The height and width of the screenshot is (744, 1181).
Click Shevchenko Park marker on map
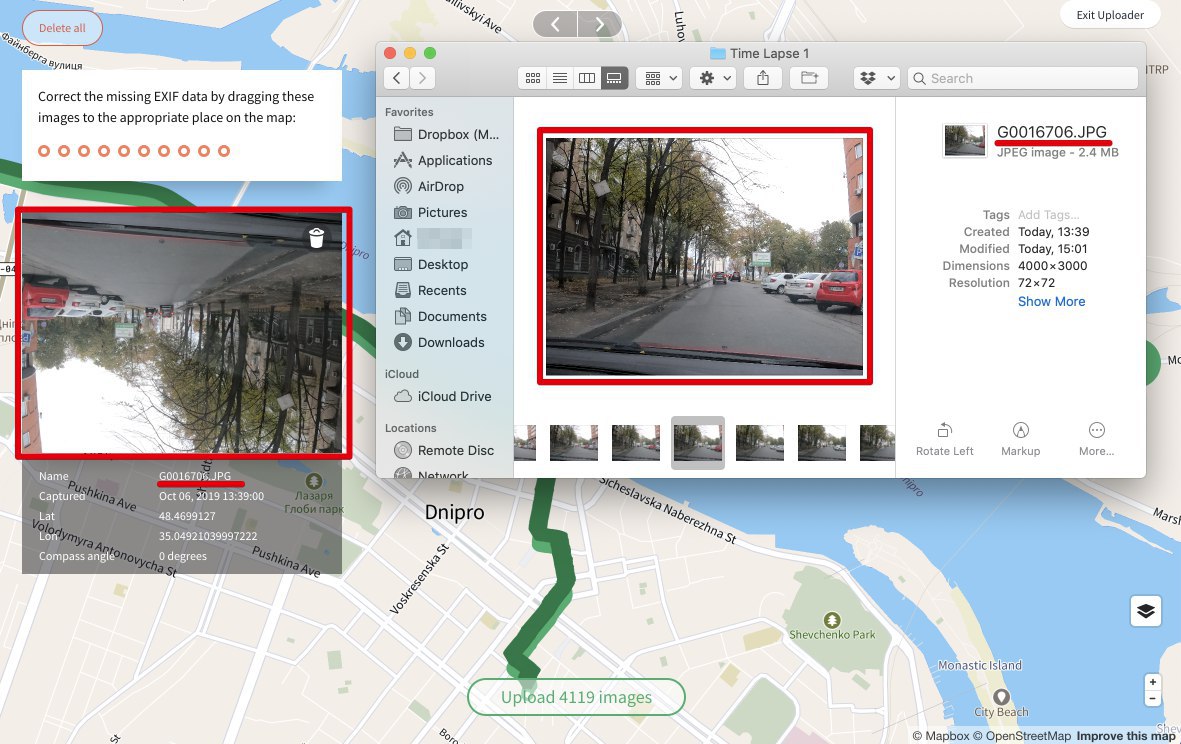click(832, 620)
